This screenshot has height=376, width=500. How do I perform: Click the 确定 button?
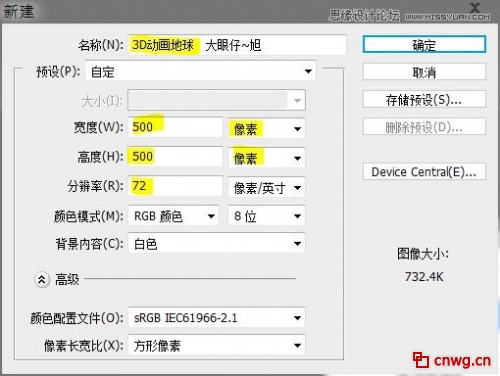[424, 44]
